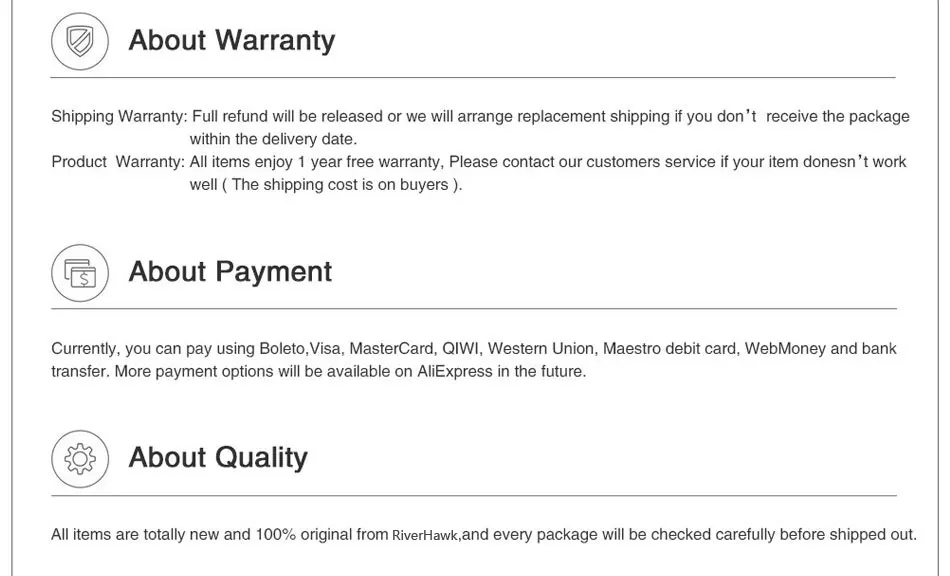
Task: Click the payment cards dollar icon
Action: click(80, 273)
